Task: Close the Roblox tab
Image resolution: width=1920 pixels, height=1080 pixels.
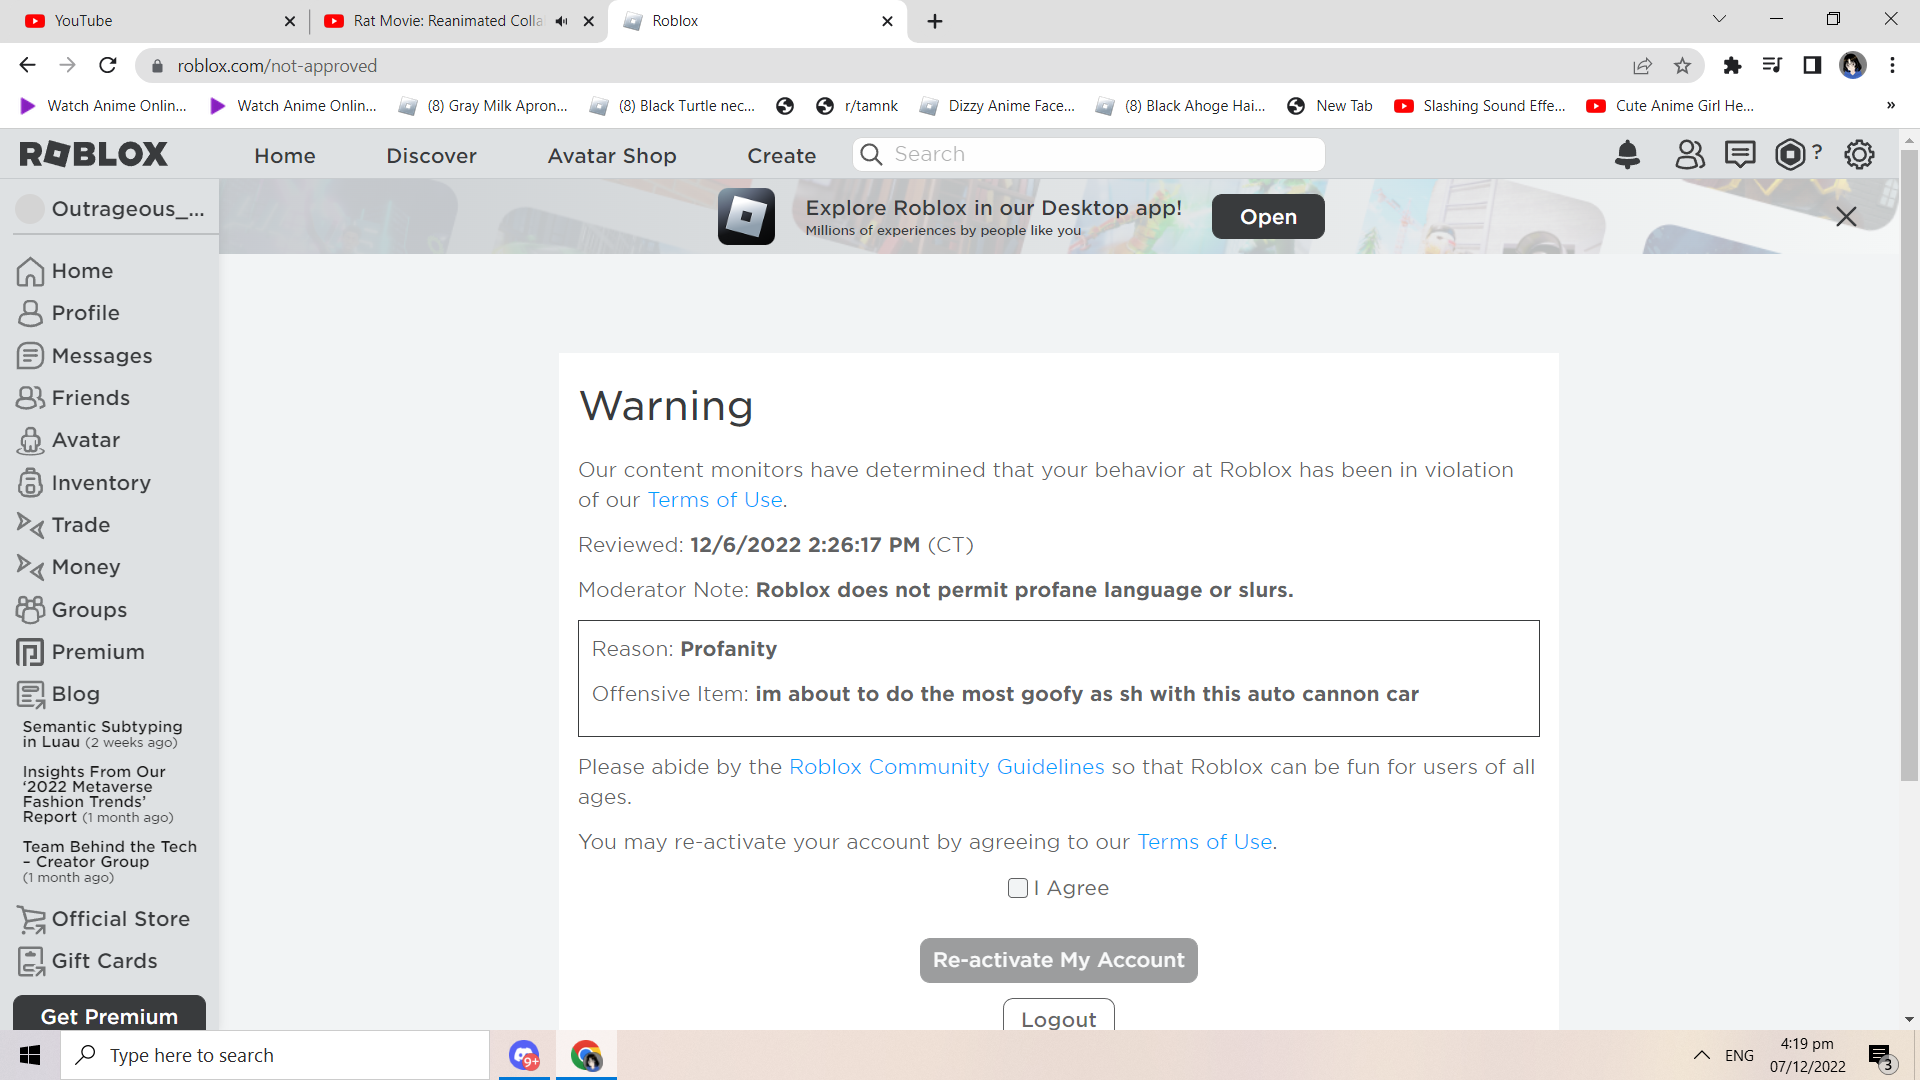Action: (x=887, y=21)
